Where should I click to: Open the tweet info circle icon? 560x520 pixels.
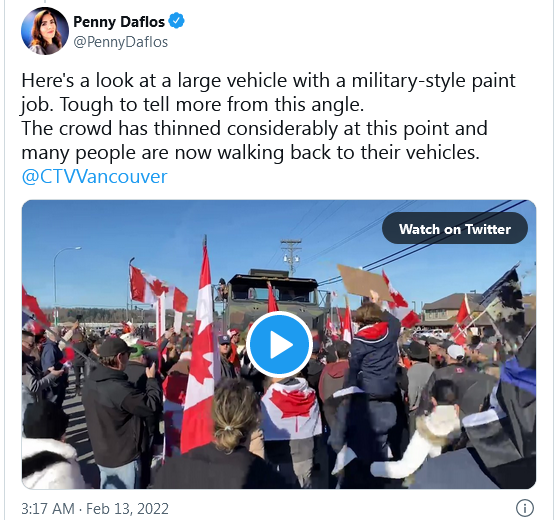pyautogui.click(x=525, y=508)
